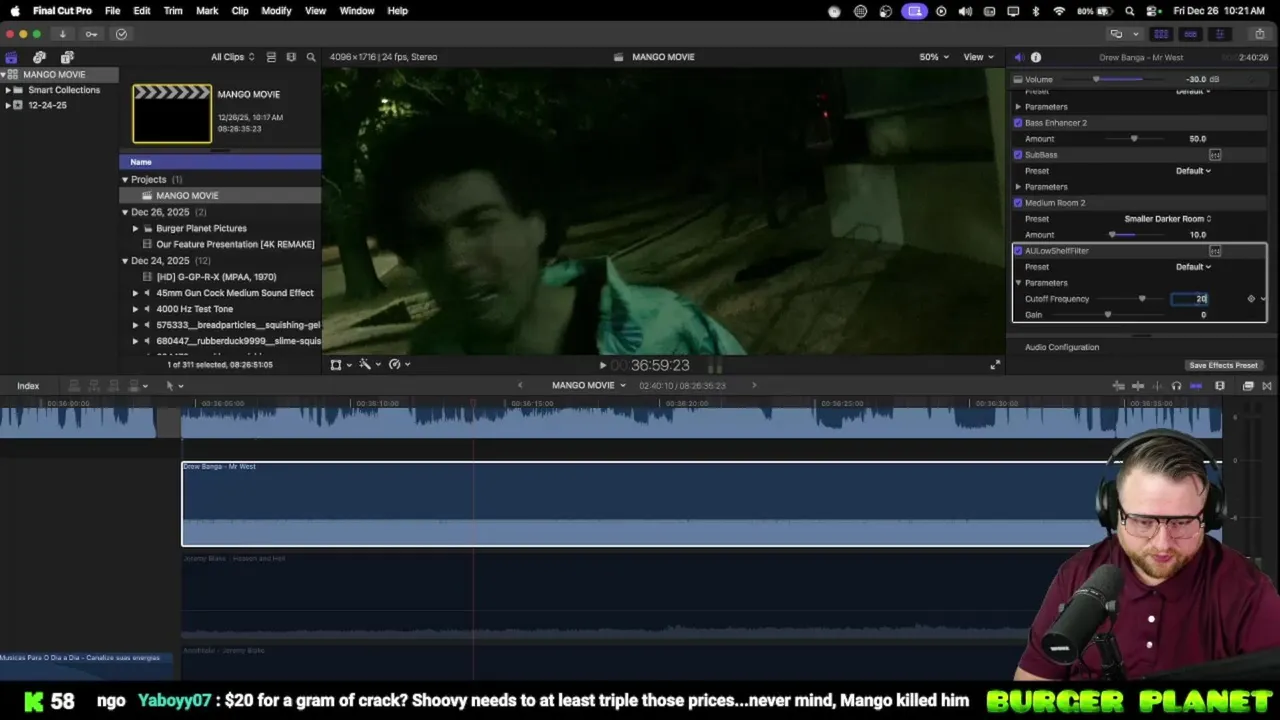Open the viewer zoom 50% dropdown
1280x720 pixels.
coord(934,57)
